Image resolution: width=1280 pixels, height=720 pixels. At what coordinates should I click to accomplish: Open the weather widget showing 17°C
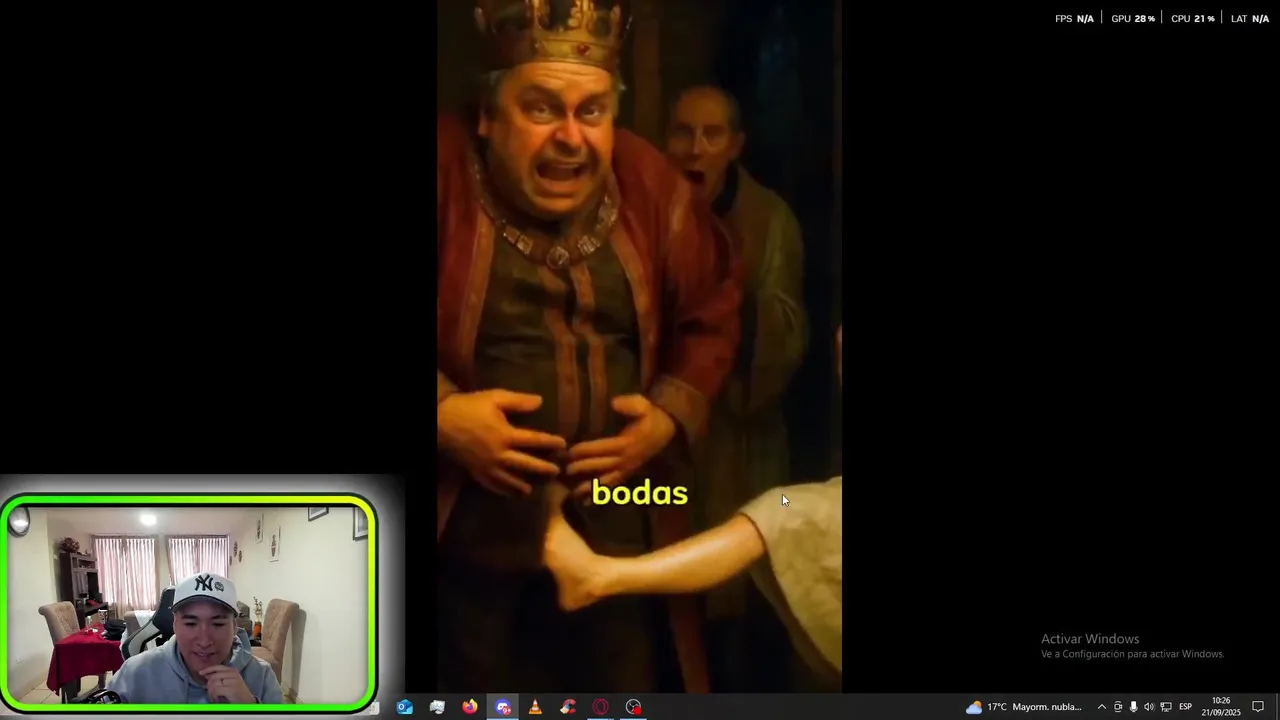click(x=1024, y=707)
